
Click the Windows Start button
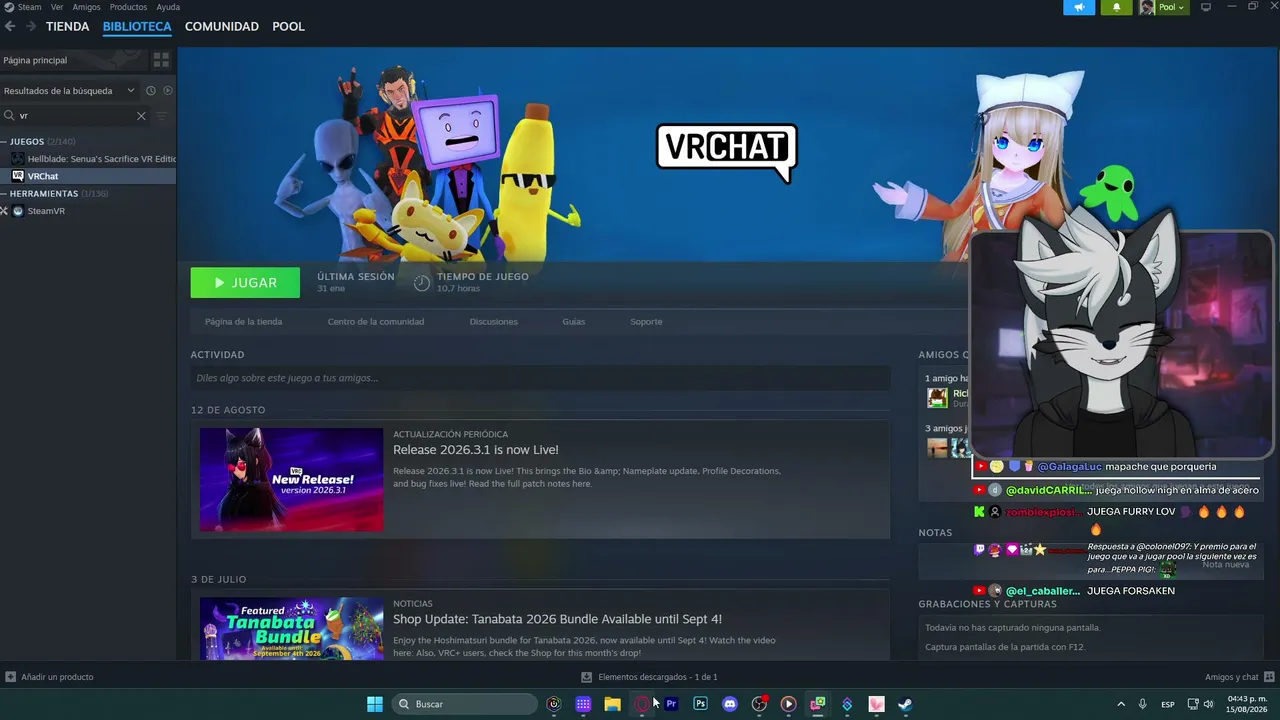click(375, 704)
